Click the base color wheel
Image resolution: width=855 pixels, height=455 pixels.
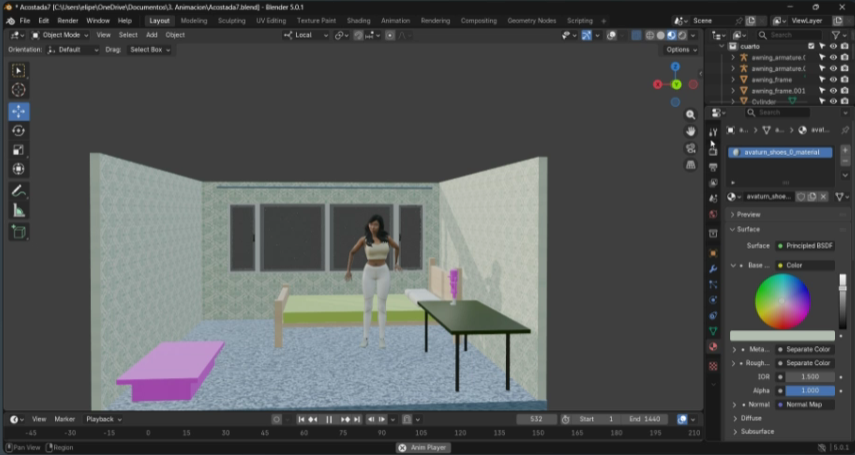point(782,301)
